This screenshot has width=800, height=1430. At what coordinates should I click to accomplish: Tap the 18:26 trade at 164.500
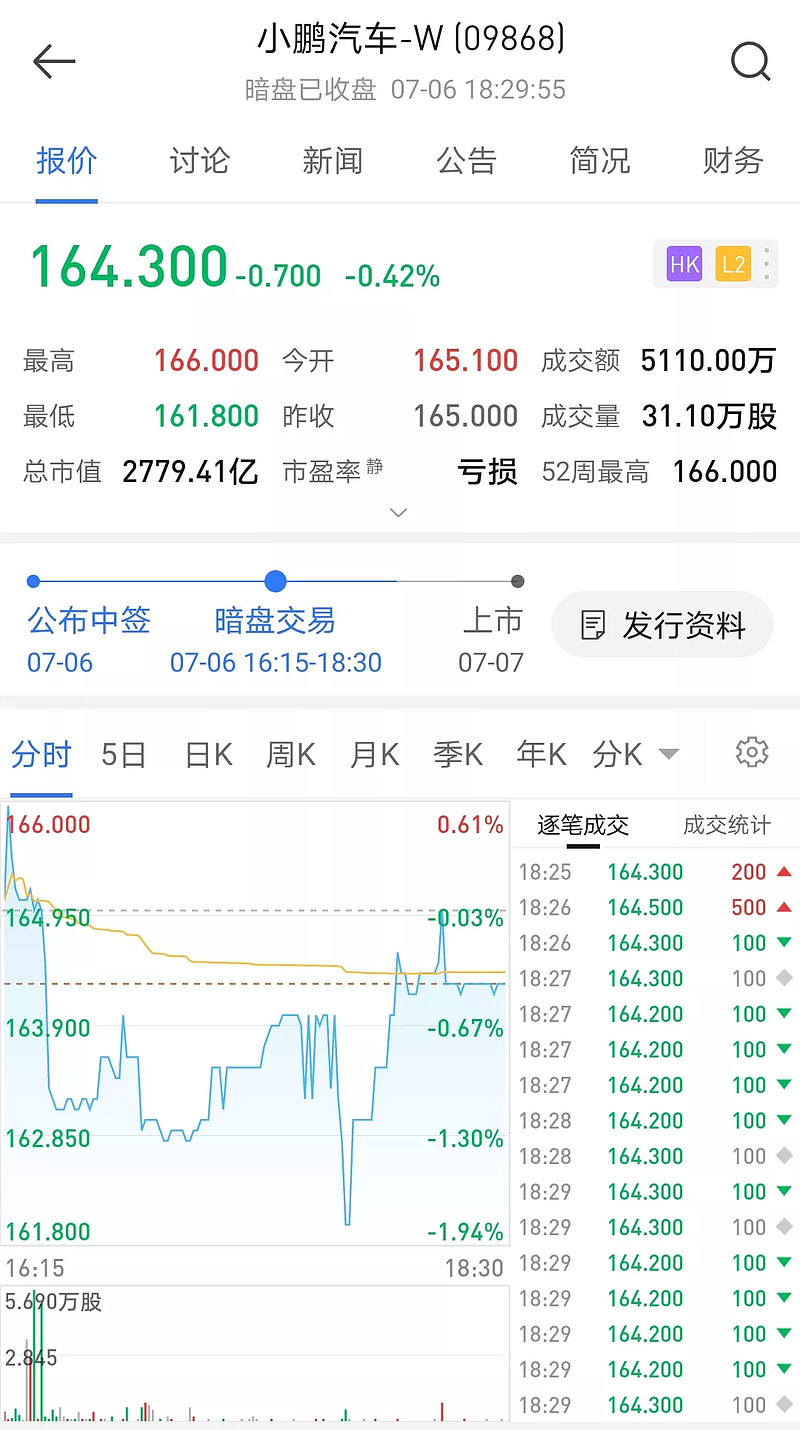pyautogui.click(x=656, y=907)
